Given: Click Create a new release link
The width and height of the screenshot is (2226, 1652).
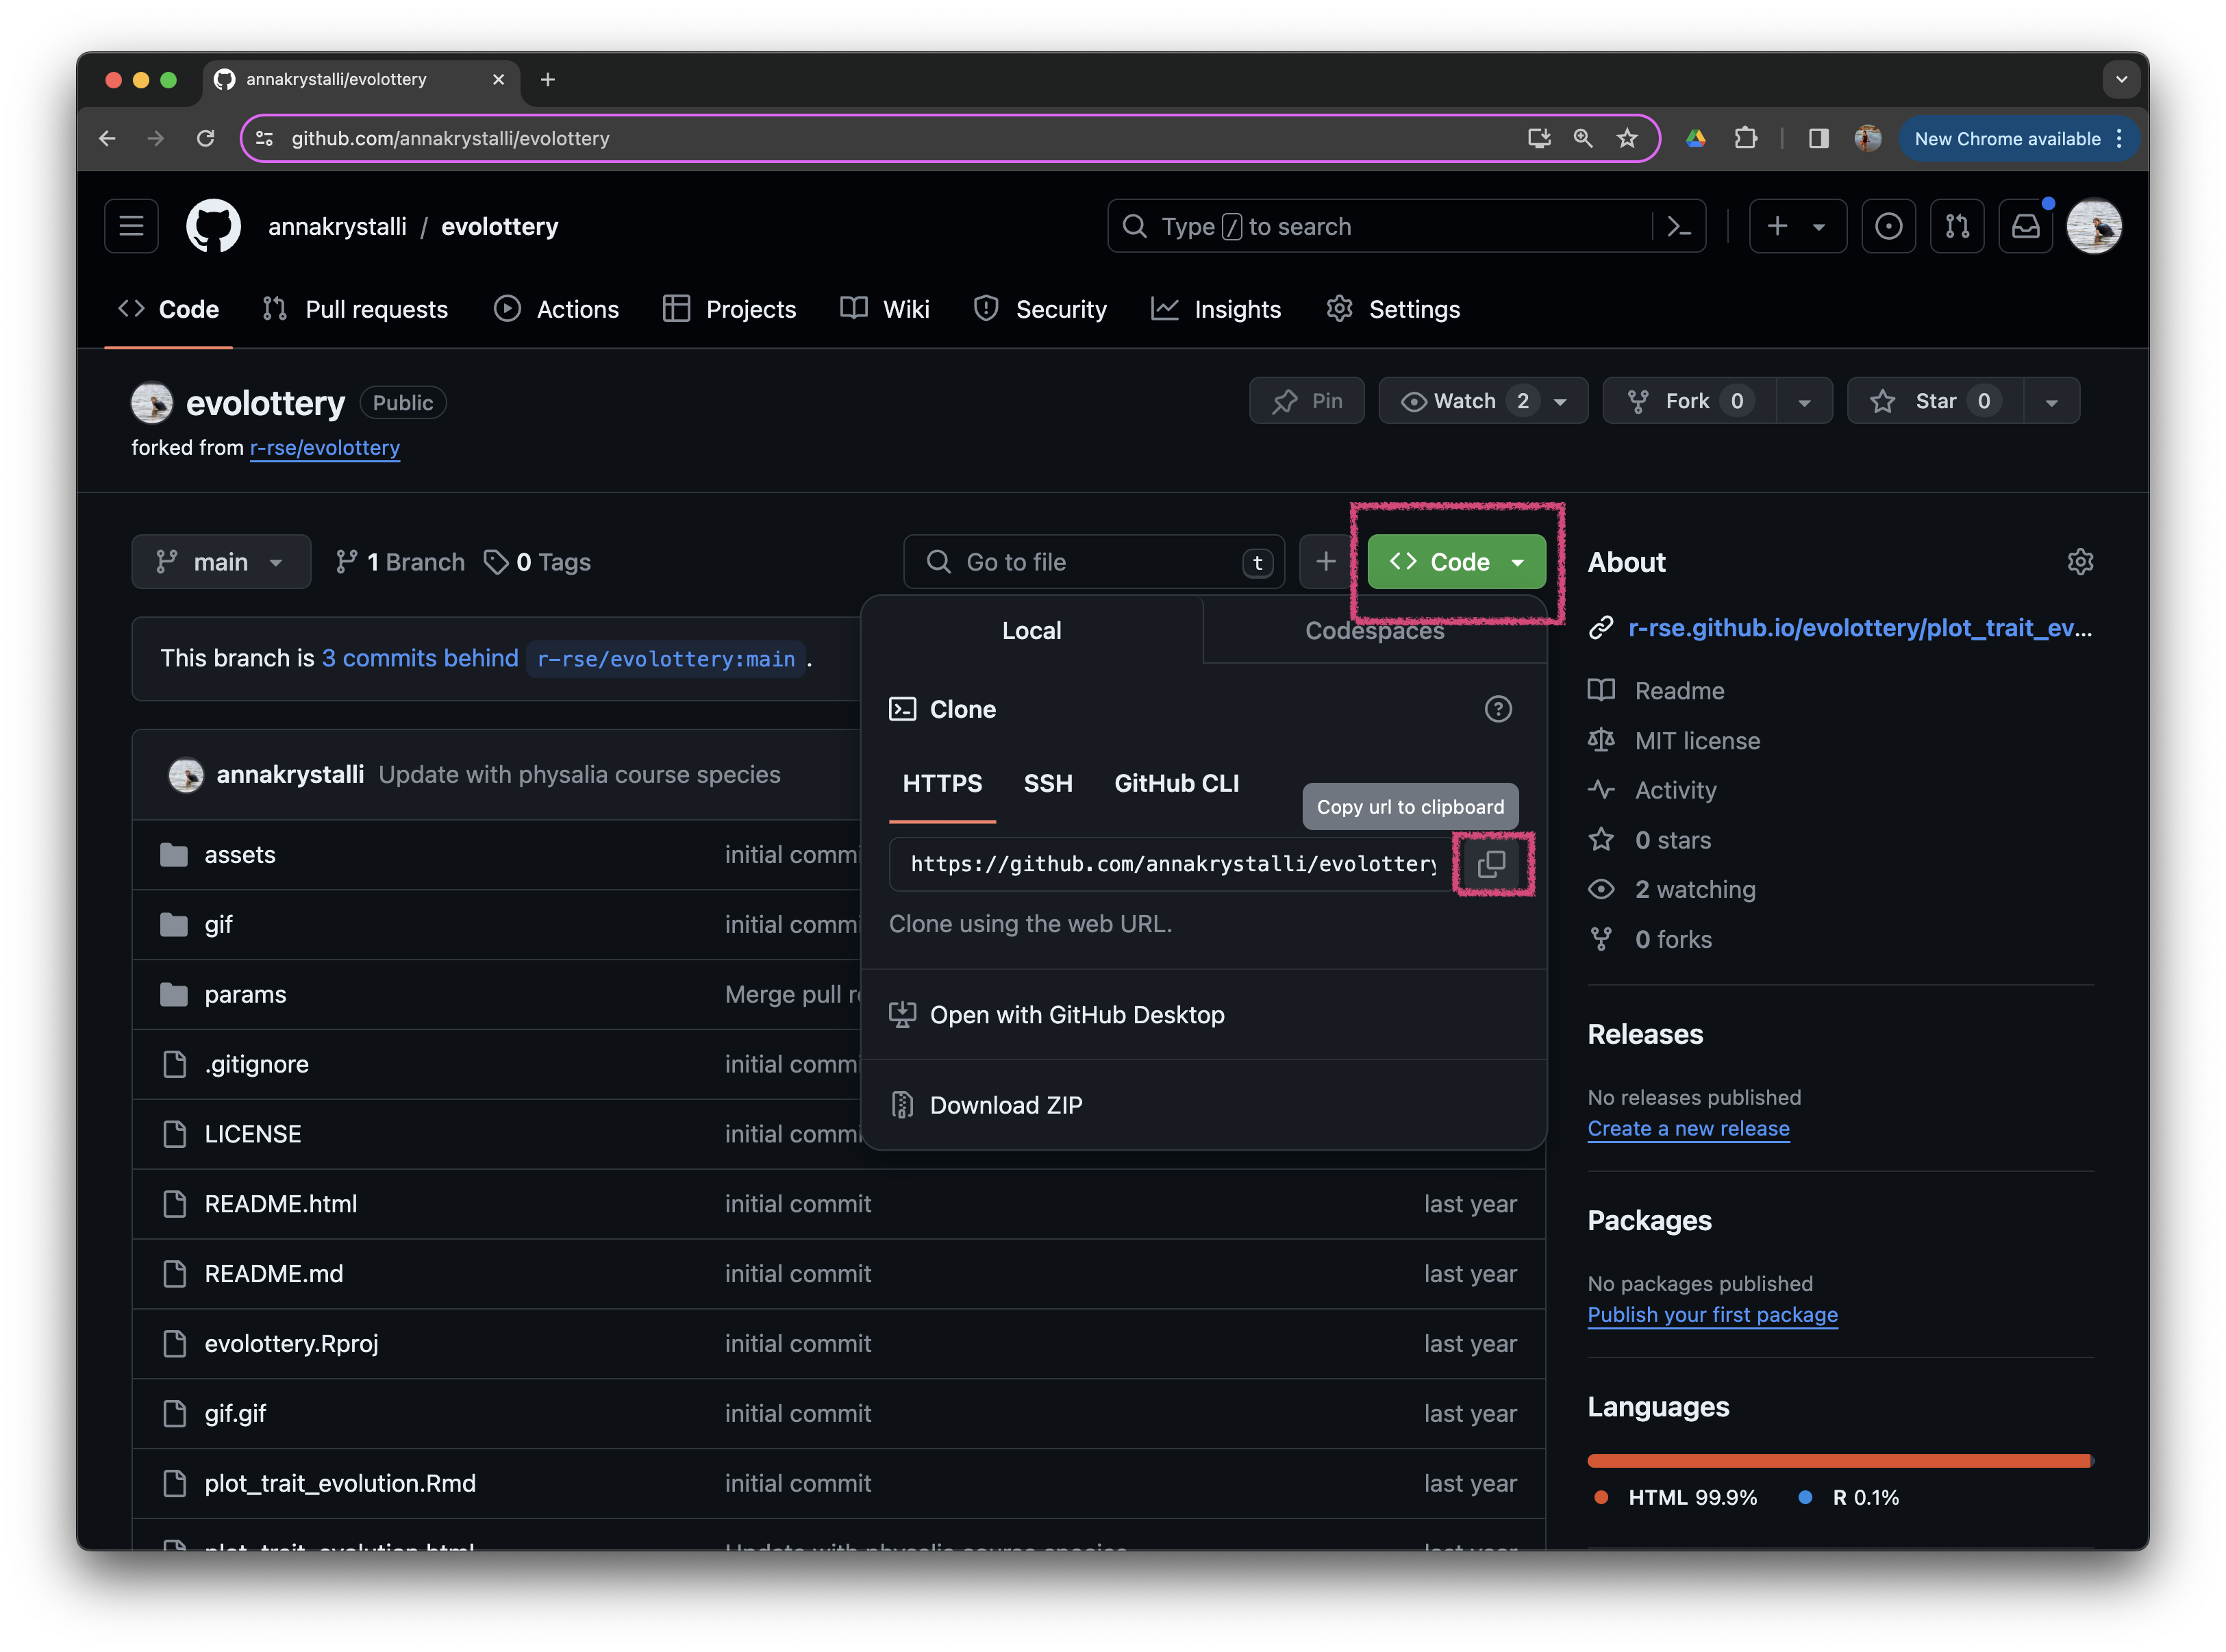Looking at the screenshot, I should click(1688, 1128).
